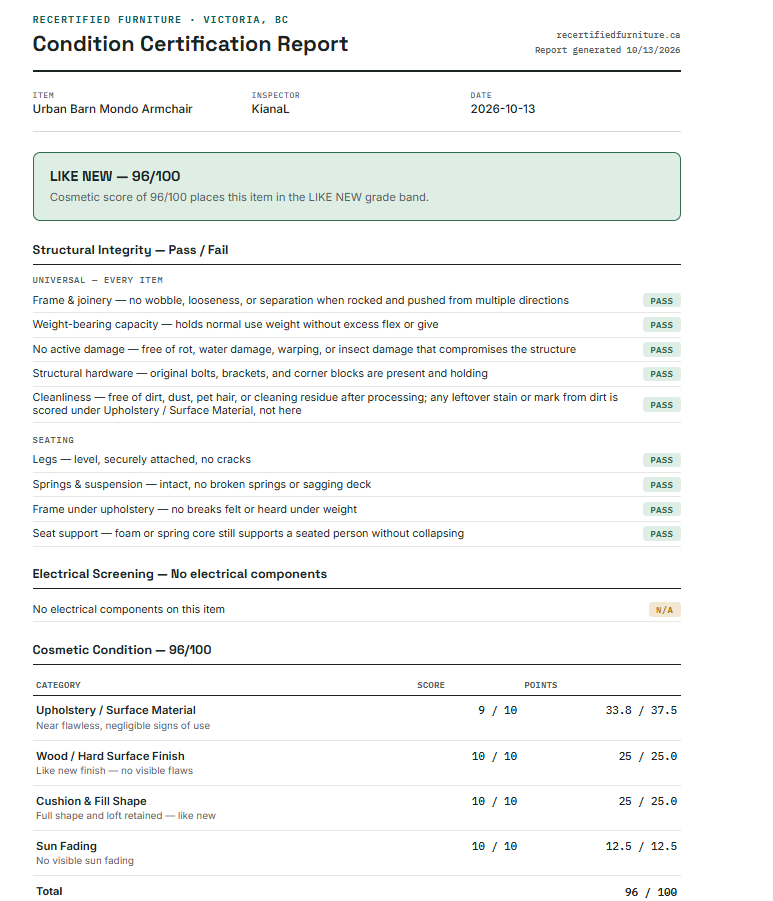Click the Wood / Hard Surface Finish category
Image resolution: width=773 pixels, height=901 pixels.
coord(110,756)
